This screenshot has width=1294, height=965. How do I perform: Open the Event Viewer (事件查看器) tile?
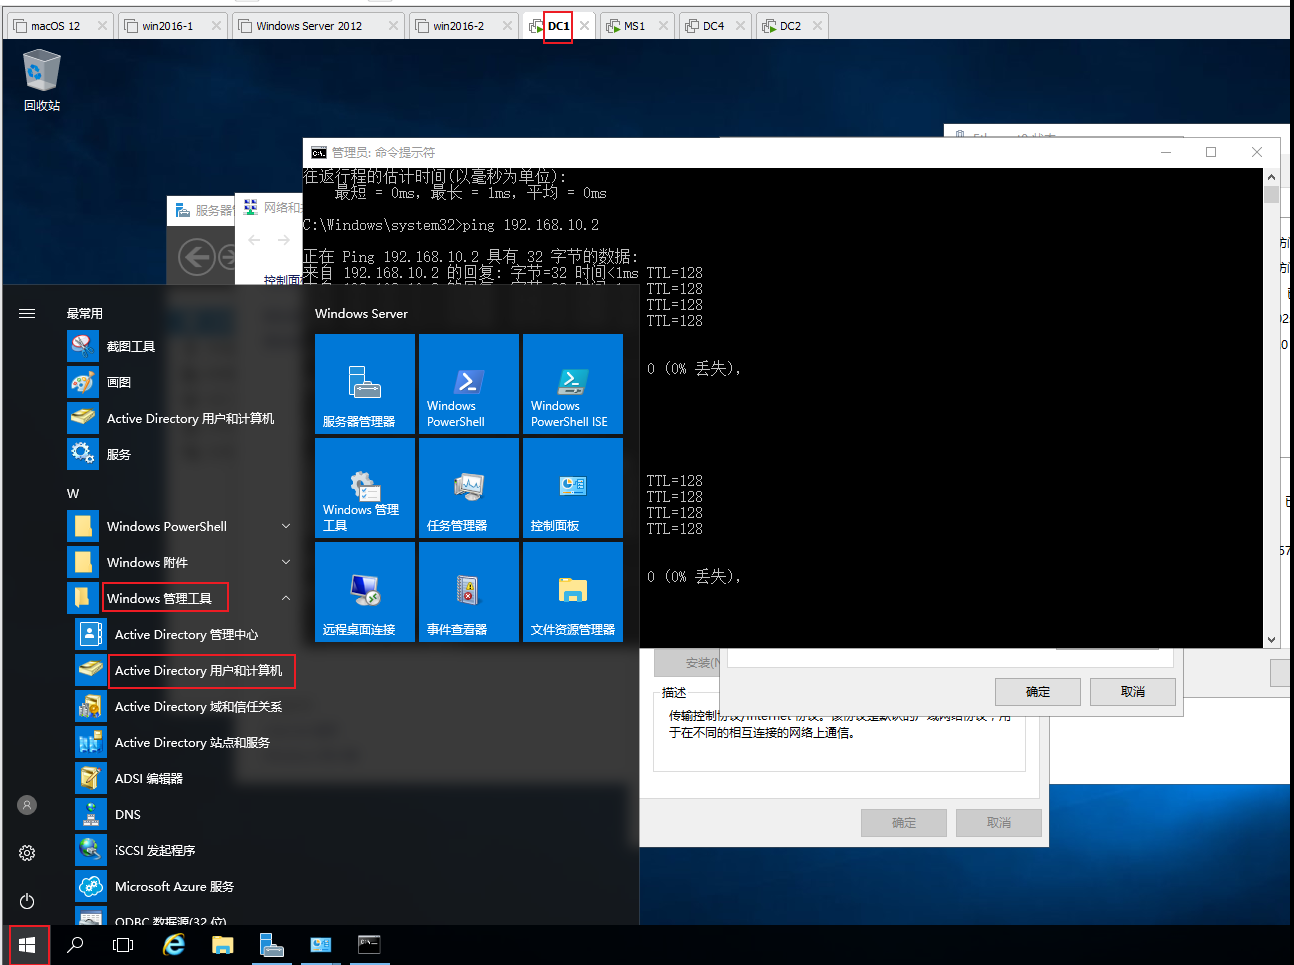469,592
